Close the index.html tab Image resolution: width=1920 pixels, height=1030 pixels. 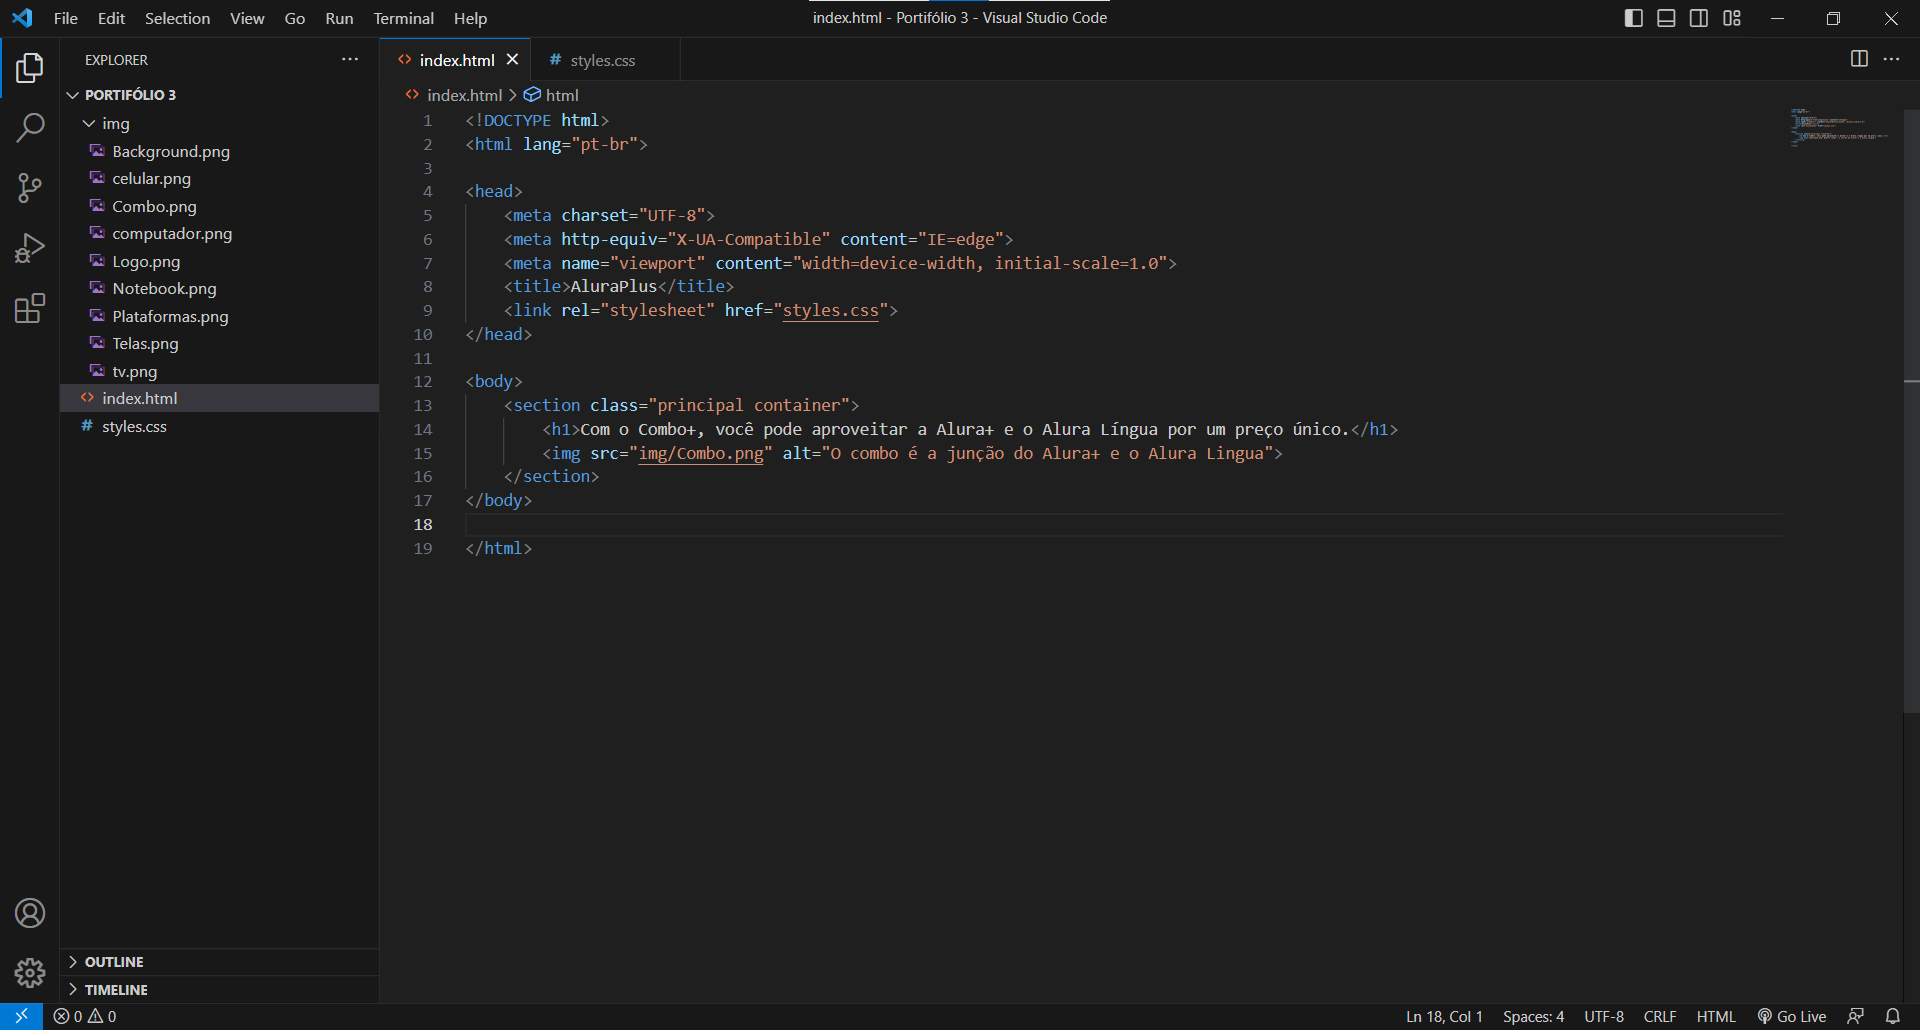click(512, 59)
